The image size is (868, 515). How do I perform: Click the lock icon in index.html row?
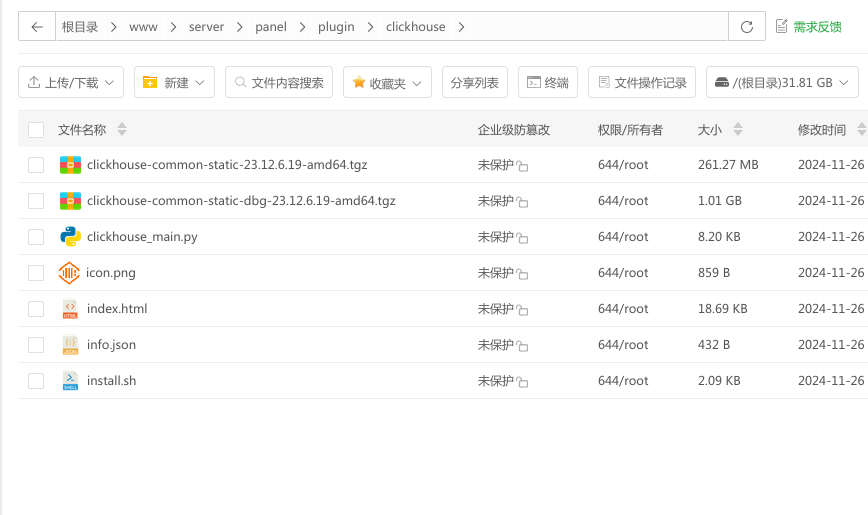tap(522, 310)
